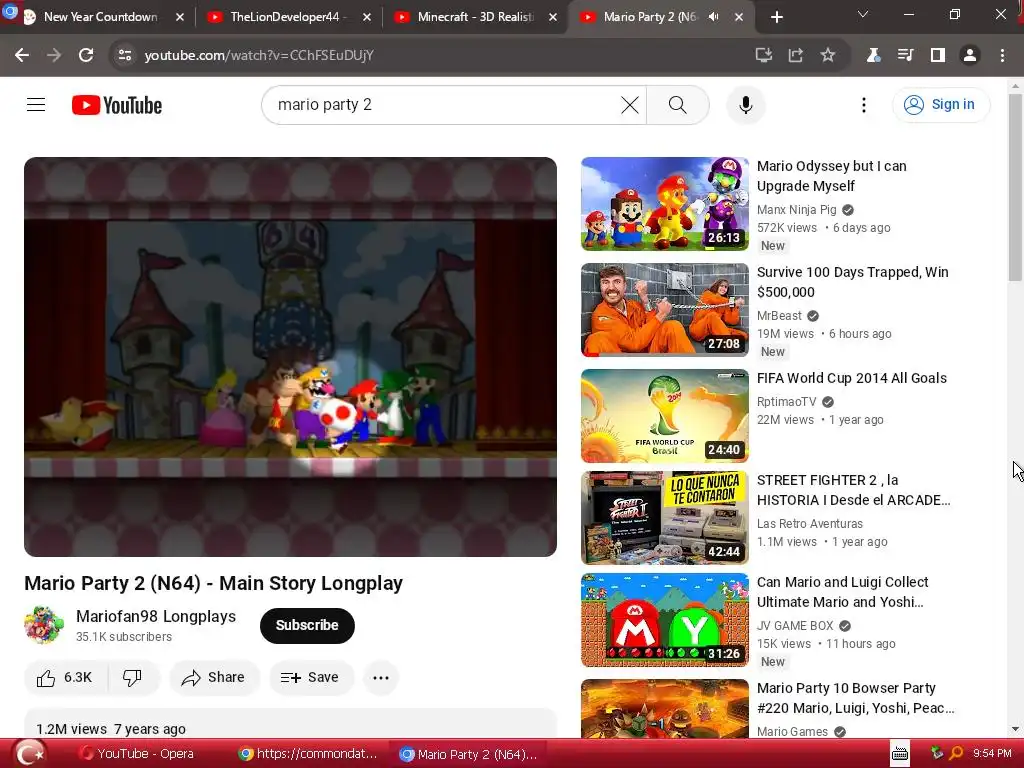
Task: Close the Minecraft tab
Action: point(552,18)
